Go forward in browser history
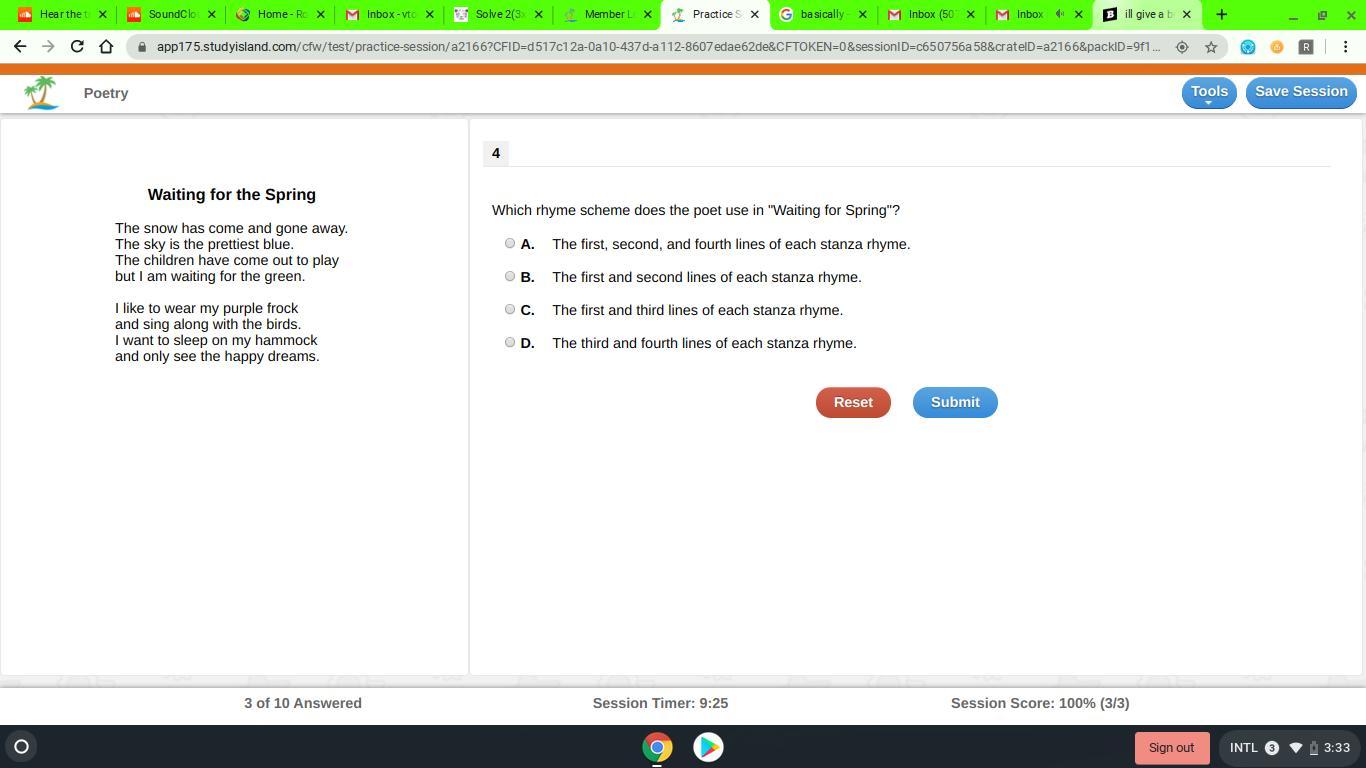The width and height of the screenshot is (1366, 768). coord(48,47)
